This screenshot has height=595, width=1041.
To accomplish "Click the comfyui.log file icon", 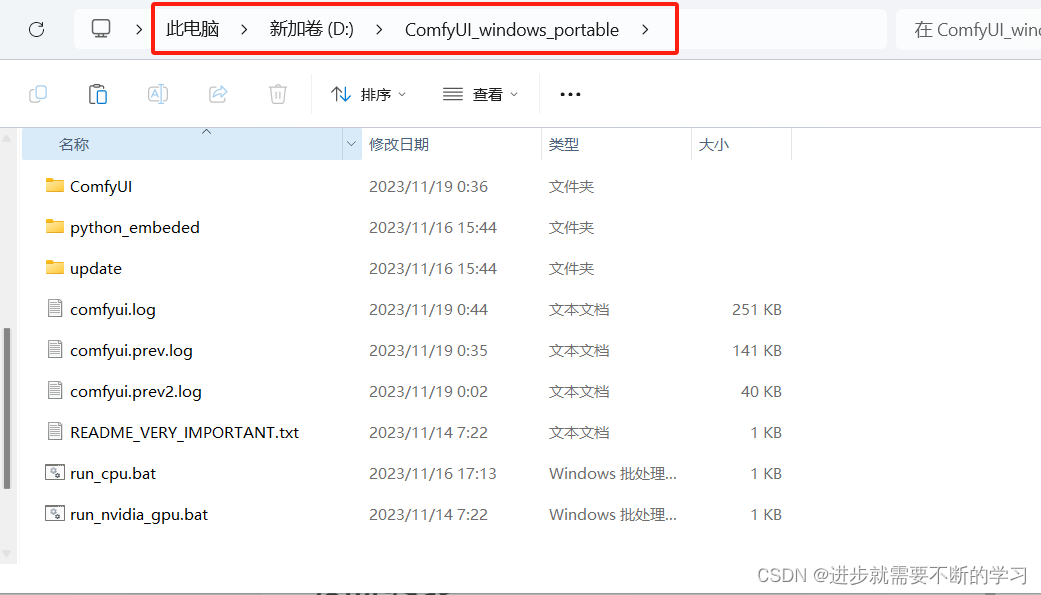I will coord(55,308).
